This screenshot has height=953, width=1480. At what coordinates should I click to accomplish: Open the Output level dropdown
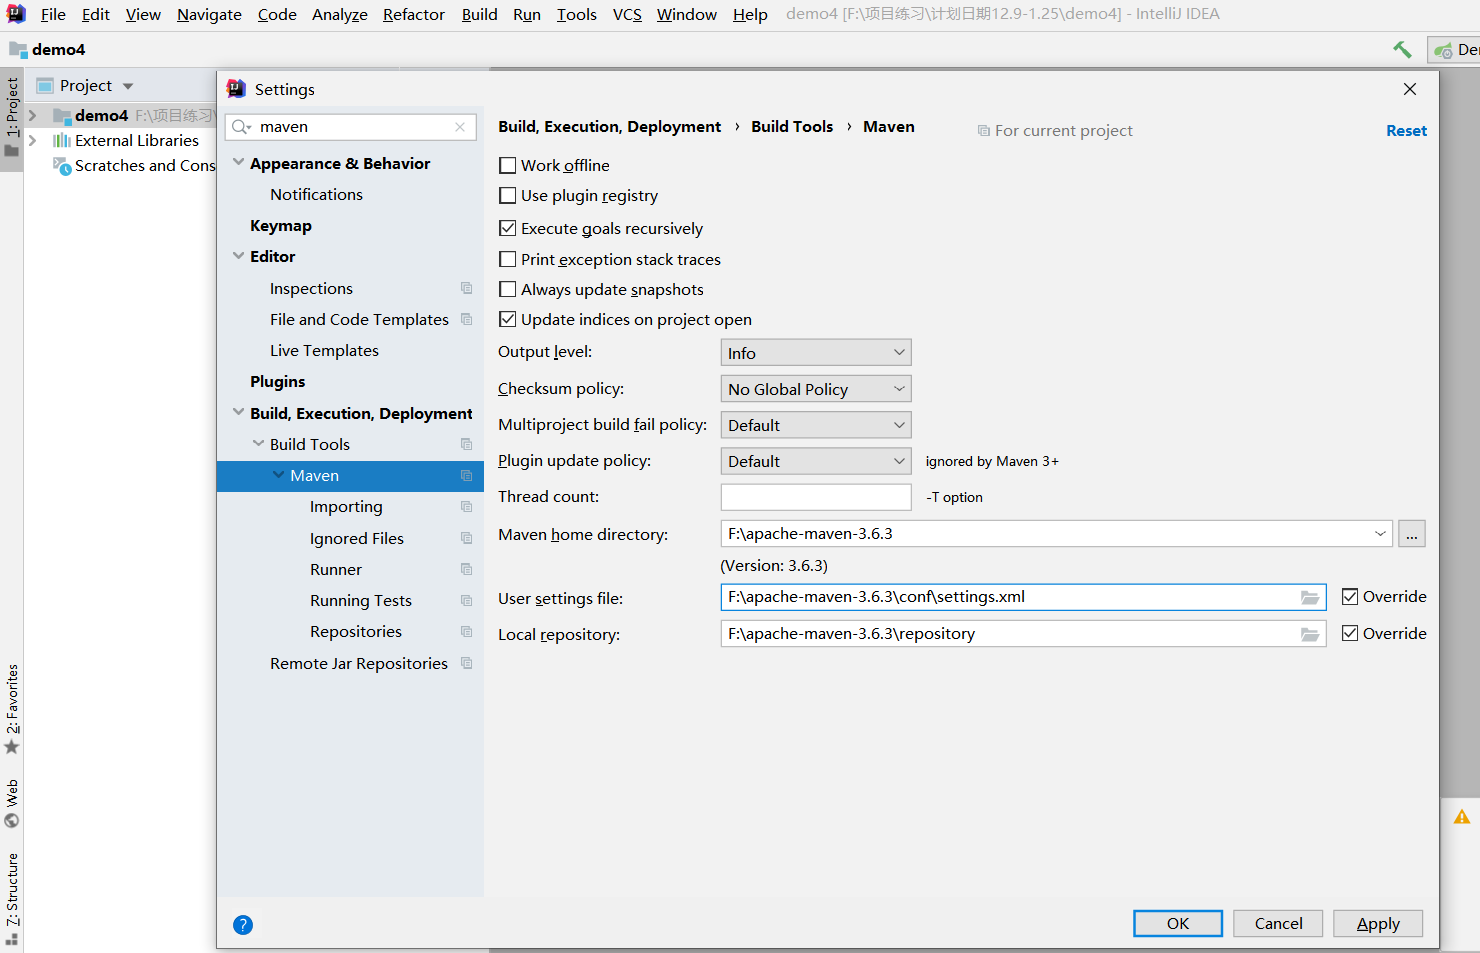[816, 352]
